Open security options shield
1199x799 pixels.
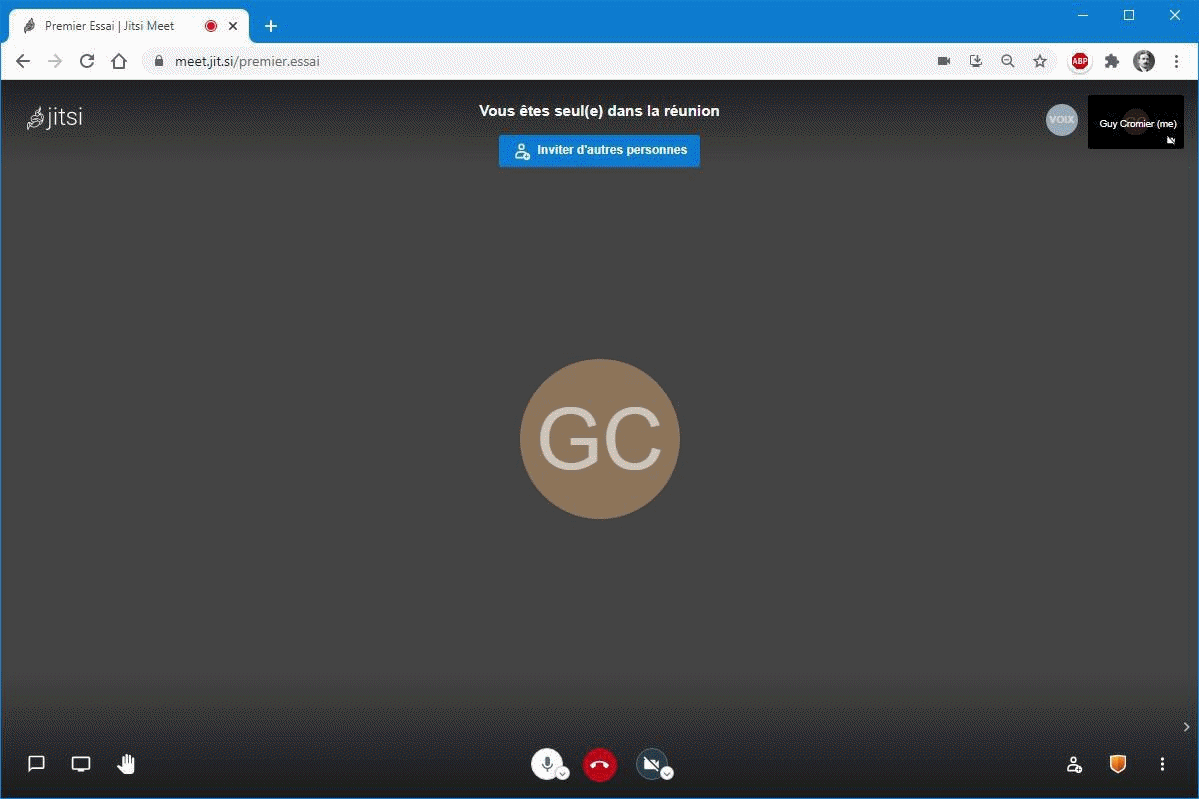1118,764
